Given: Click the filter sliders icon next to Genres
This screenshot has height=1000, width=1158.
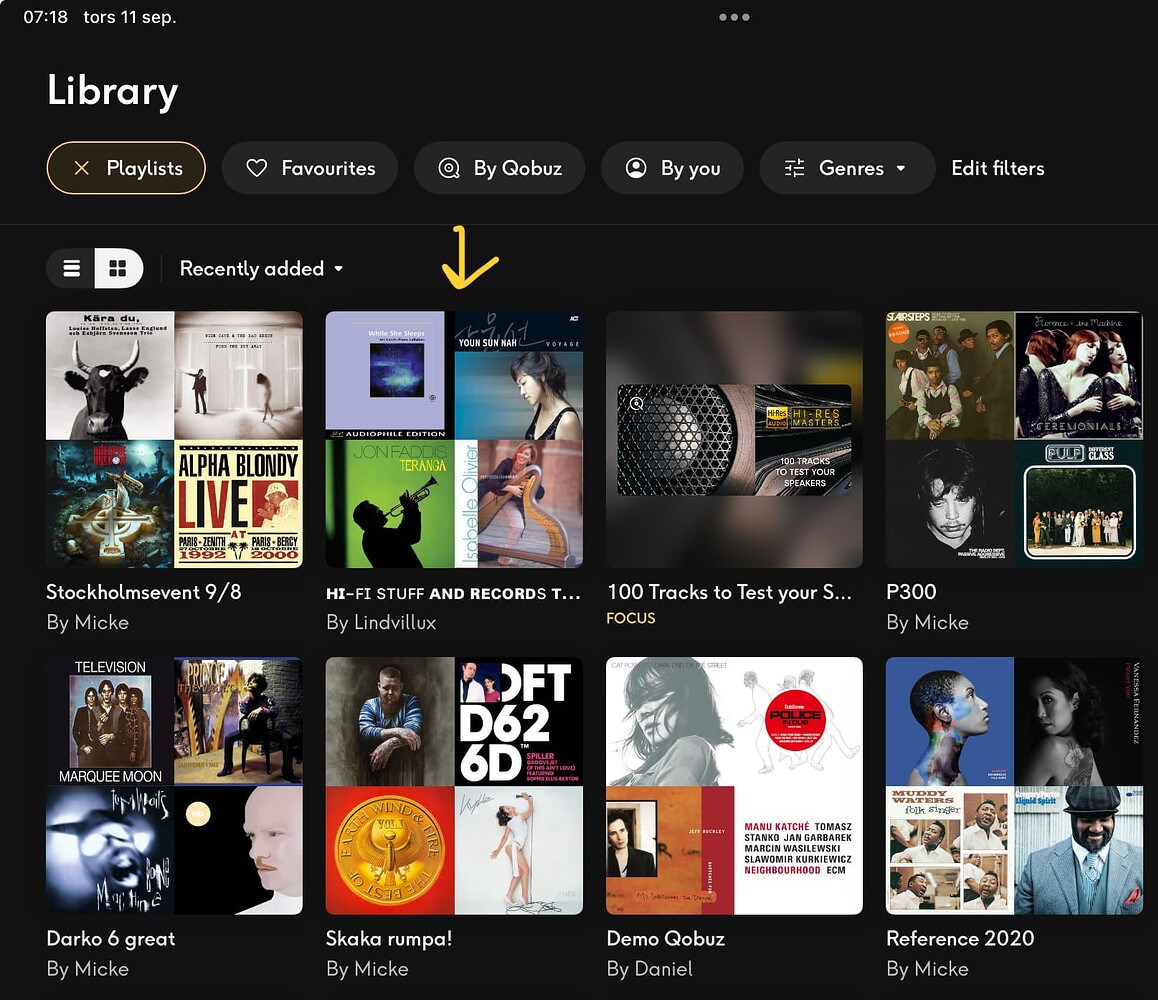Looking at the screenshot, I should click(x=794, y=168).
